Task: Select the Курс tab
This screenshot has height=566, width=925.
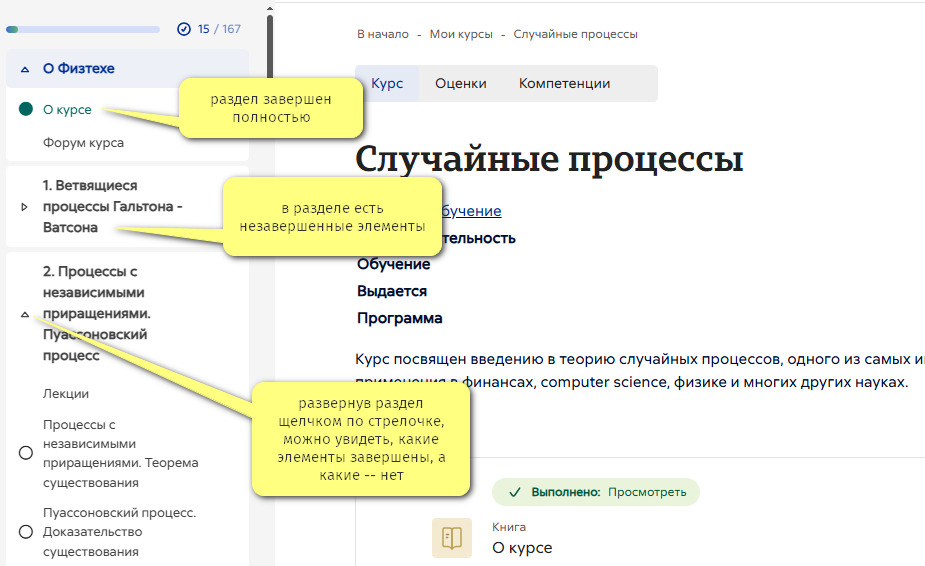Action: click(x=387, y=84)
